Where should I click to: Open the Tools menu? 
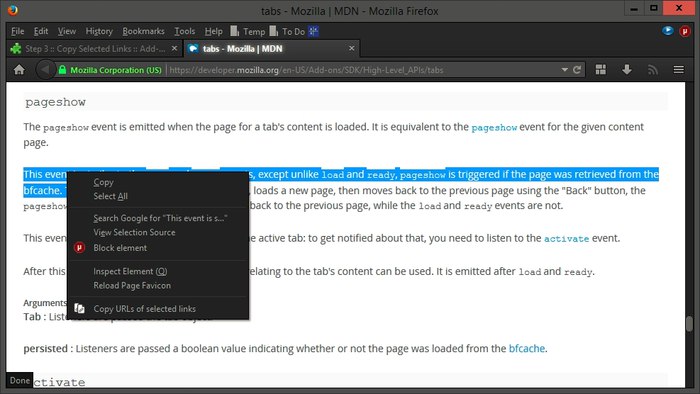(x=184, y=31)
